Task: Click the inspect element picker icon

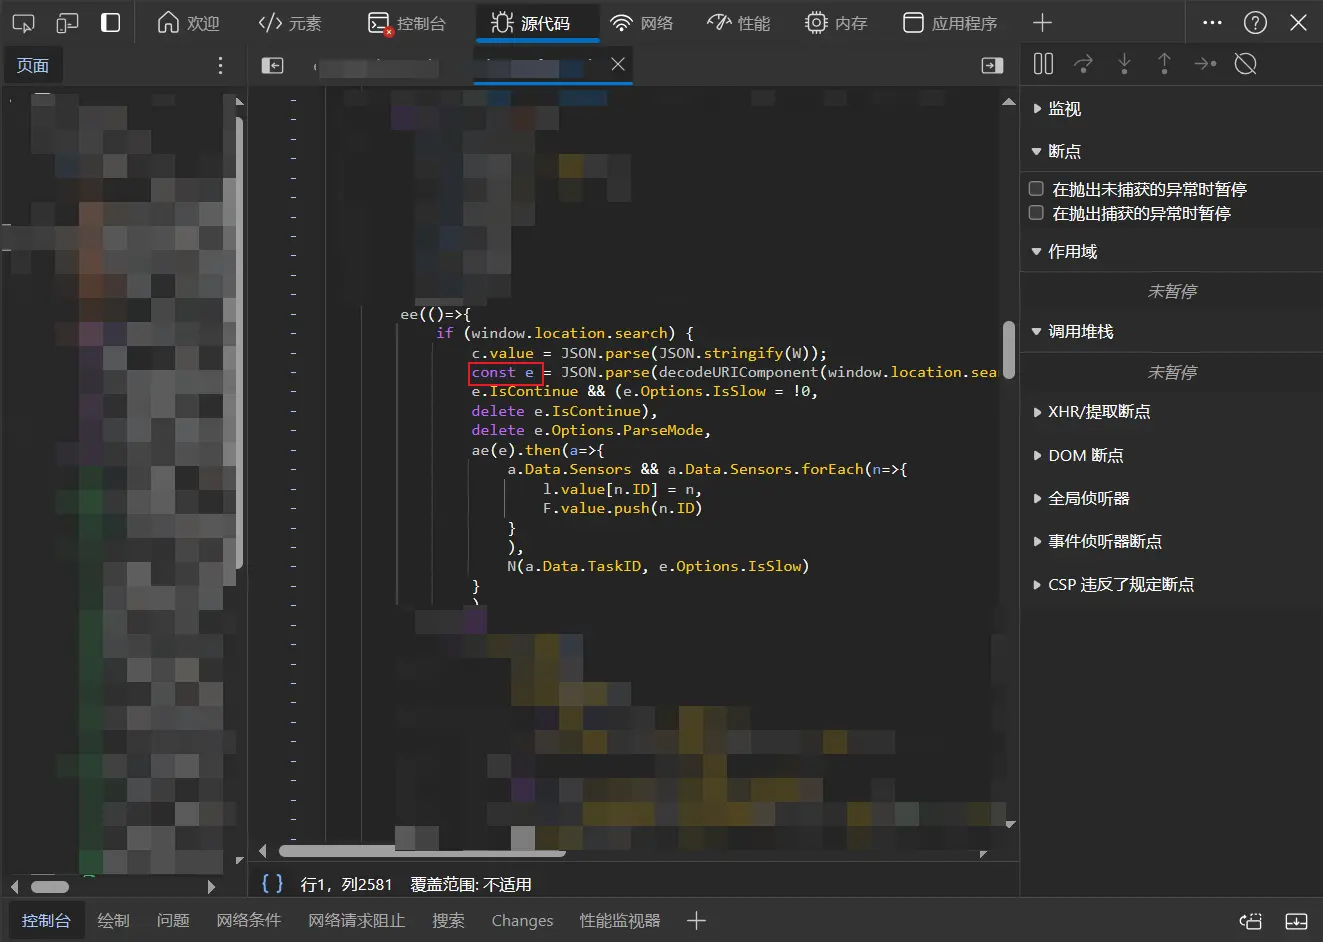Action: (23, 23)
